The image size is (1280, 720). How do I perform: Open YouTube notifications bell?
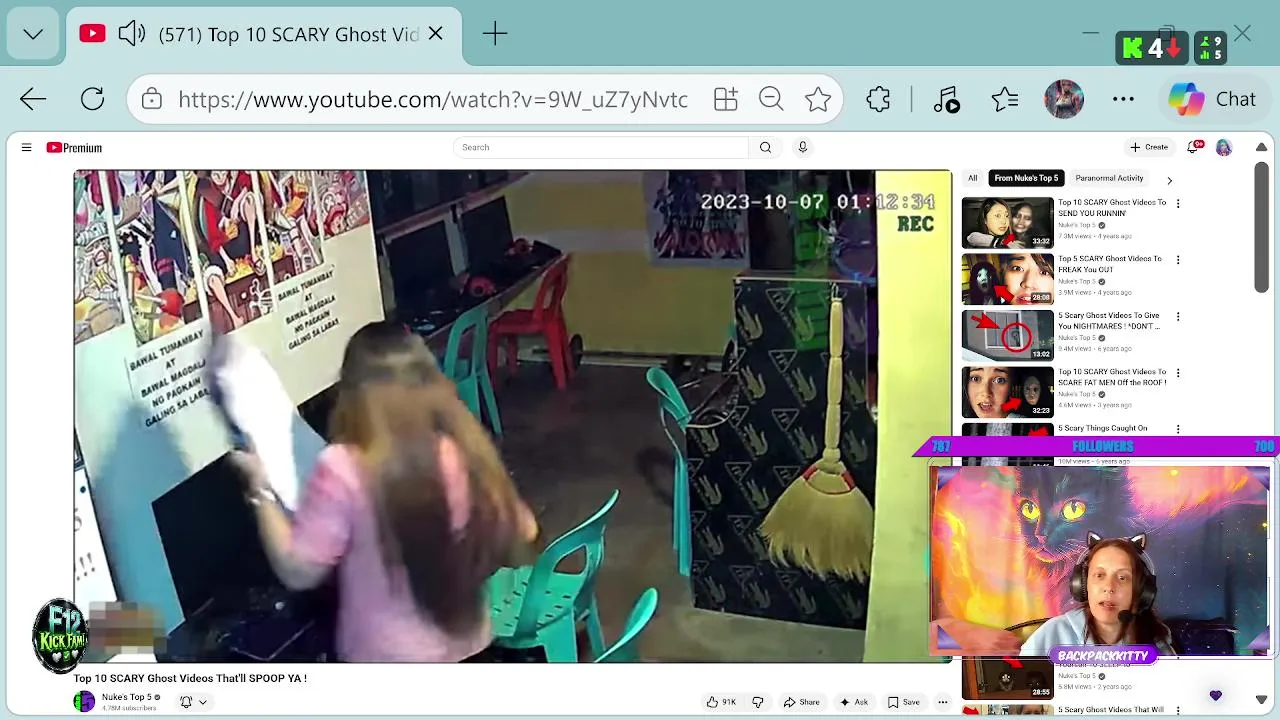click(x=1194, y=147)
